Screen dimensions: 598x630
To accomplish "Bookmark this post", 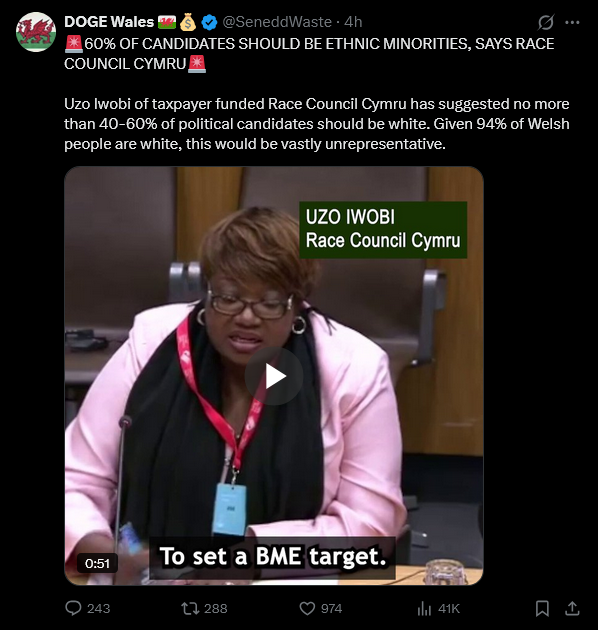I will coord(542,608).
